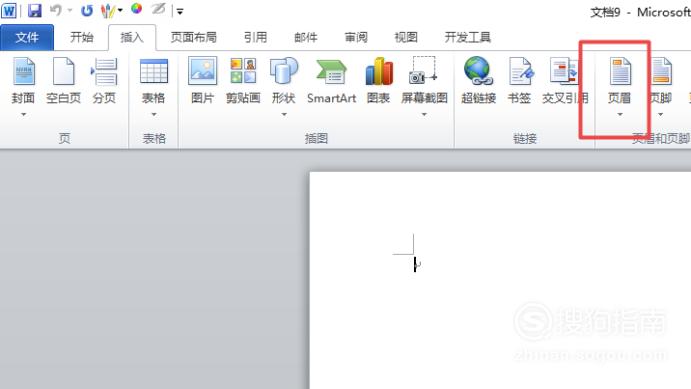This screenshot has width=691, height=389.
Task: Click the crossed-out pen quick access icon
Action: 158,9
